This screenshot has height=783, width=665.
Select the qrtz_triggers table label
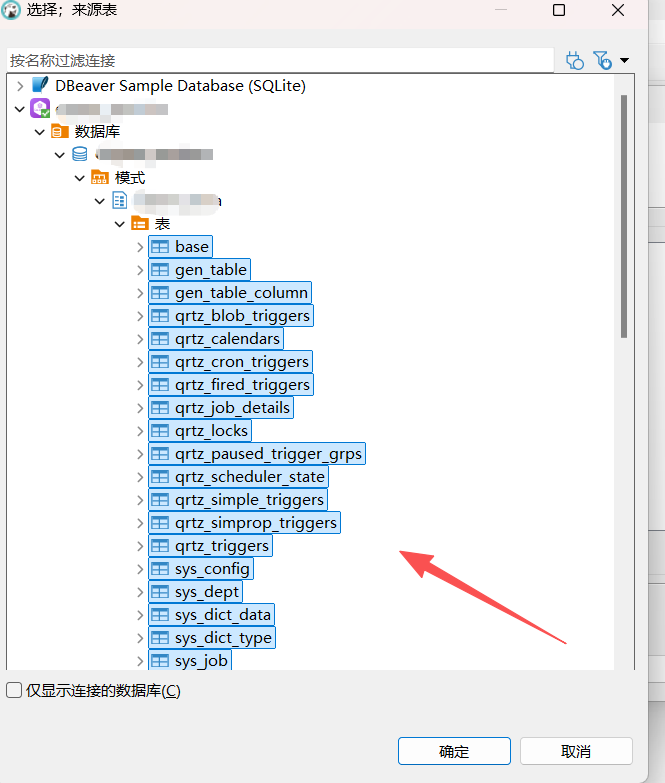click(x=222, y=546)
